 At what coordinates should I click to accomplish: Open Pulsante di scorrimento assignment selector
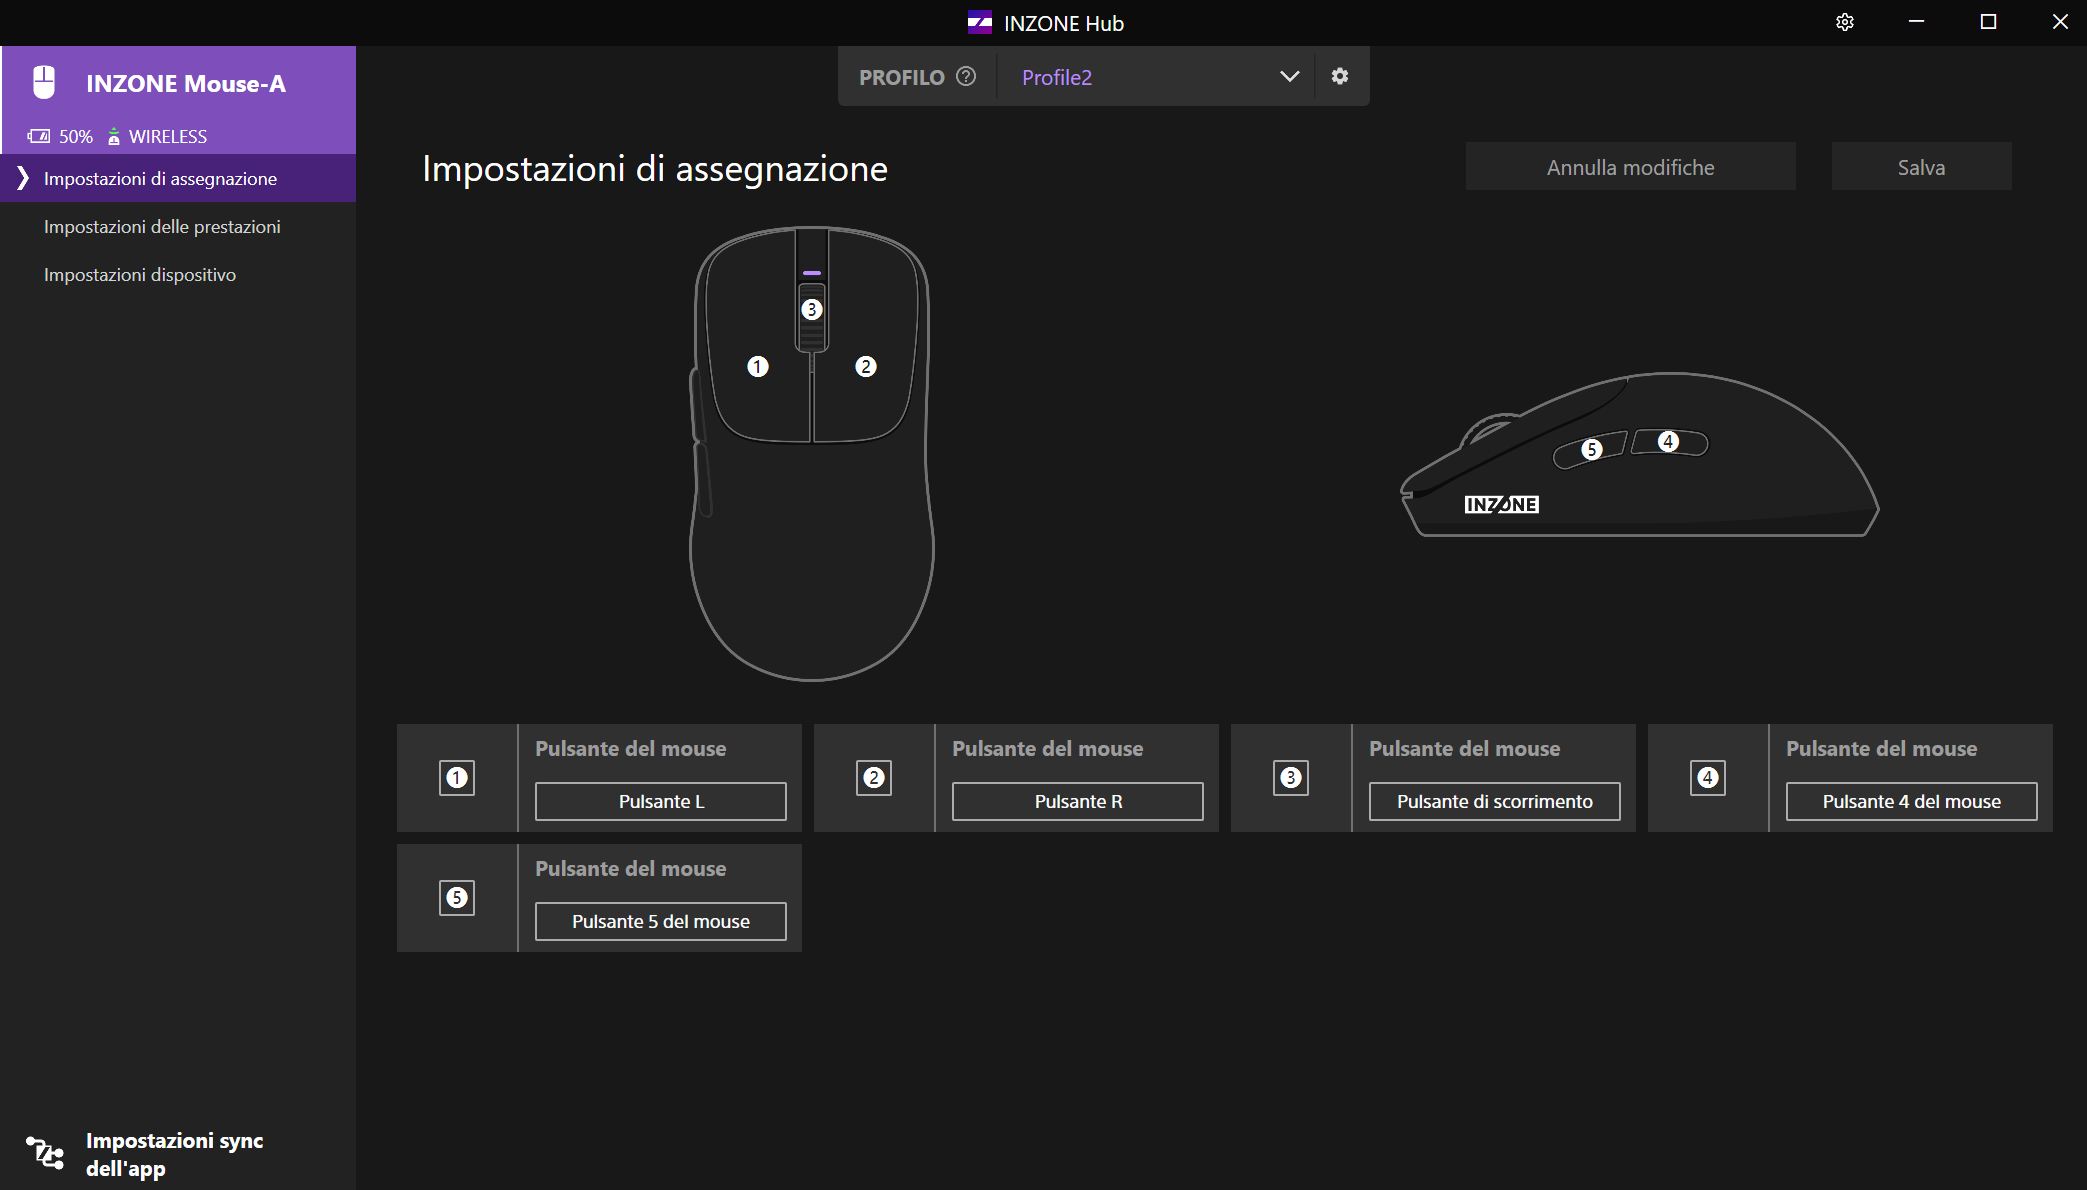click(x=1494, y=801)
